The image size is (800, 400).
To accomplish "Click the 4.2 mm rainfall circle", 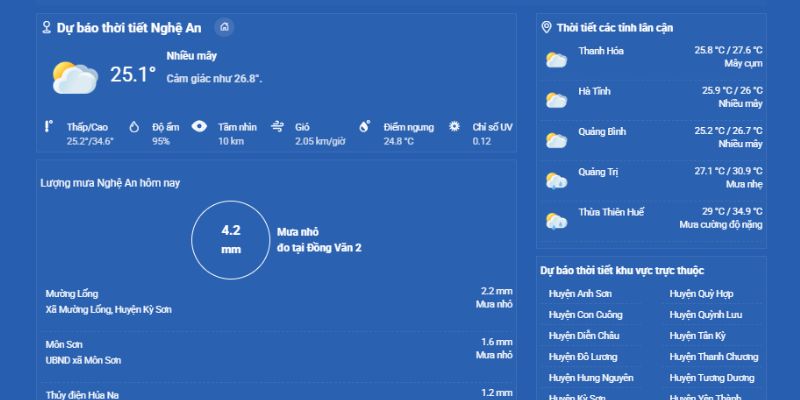I will click(x=231, y=240).
